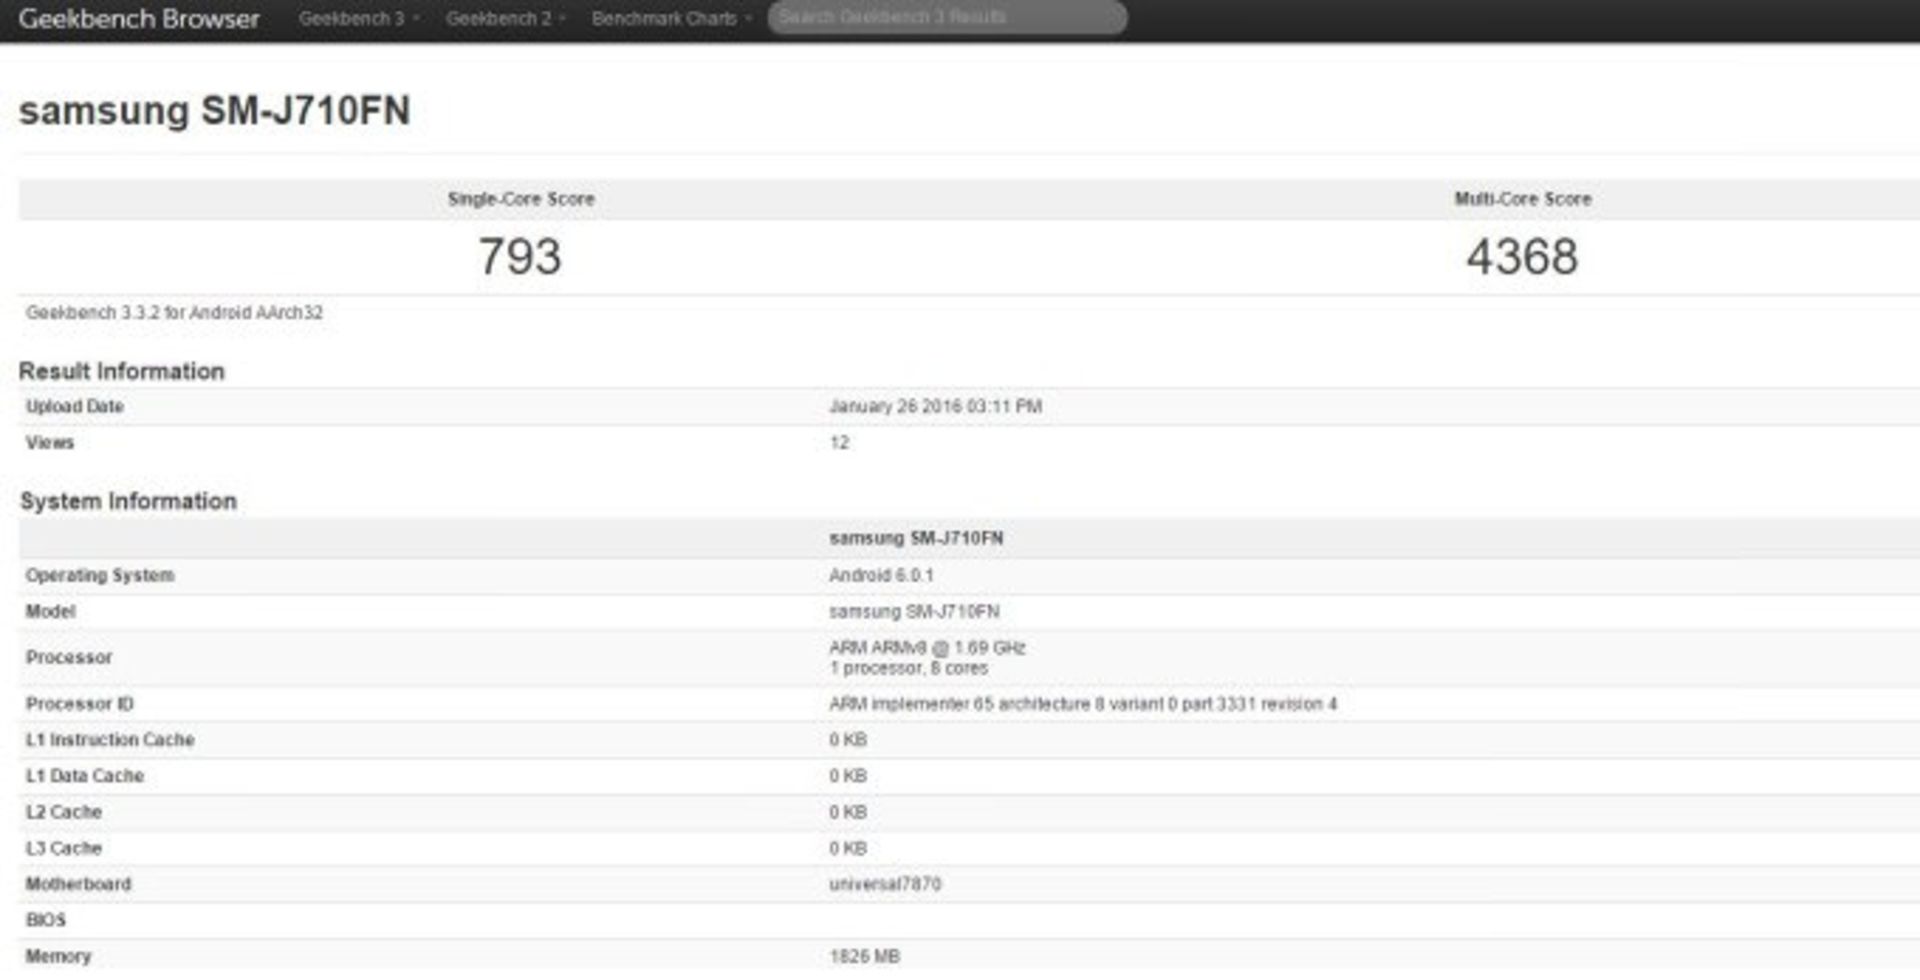Image resolution: width=1920 pixels, height=980 pixels.
Task: Select the universal7870 motherboard value
Action: (x=885, y=884)
